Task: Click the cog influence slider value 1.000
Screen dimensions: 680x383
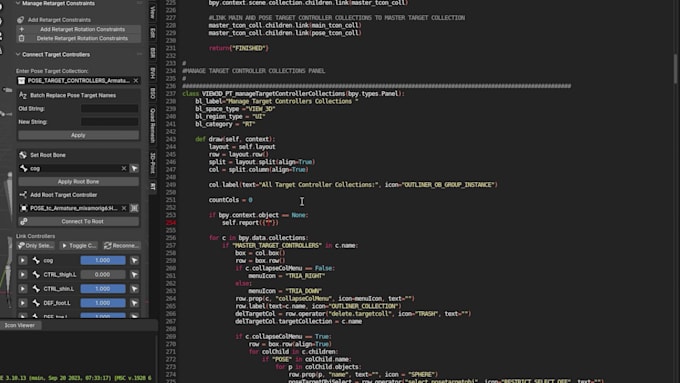Action: pyautogui.click(x=103, y=260)
